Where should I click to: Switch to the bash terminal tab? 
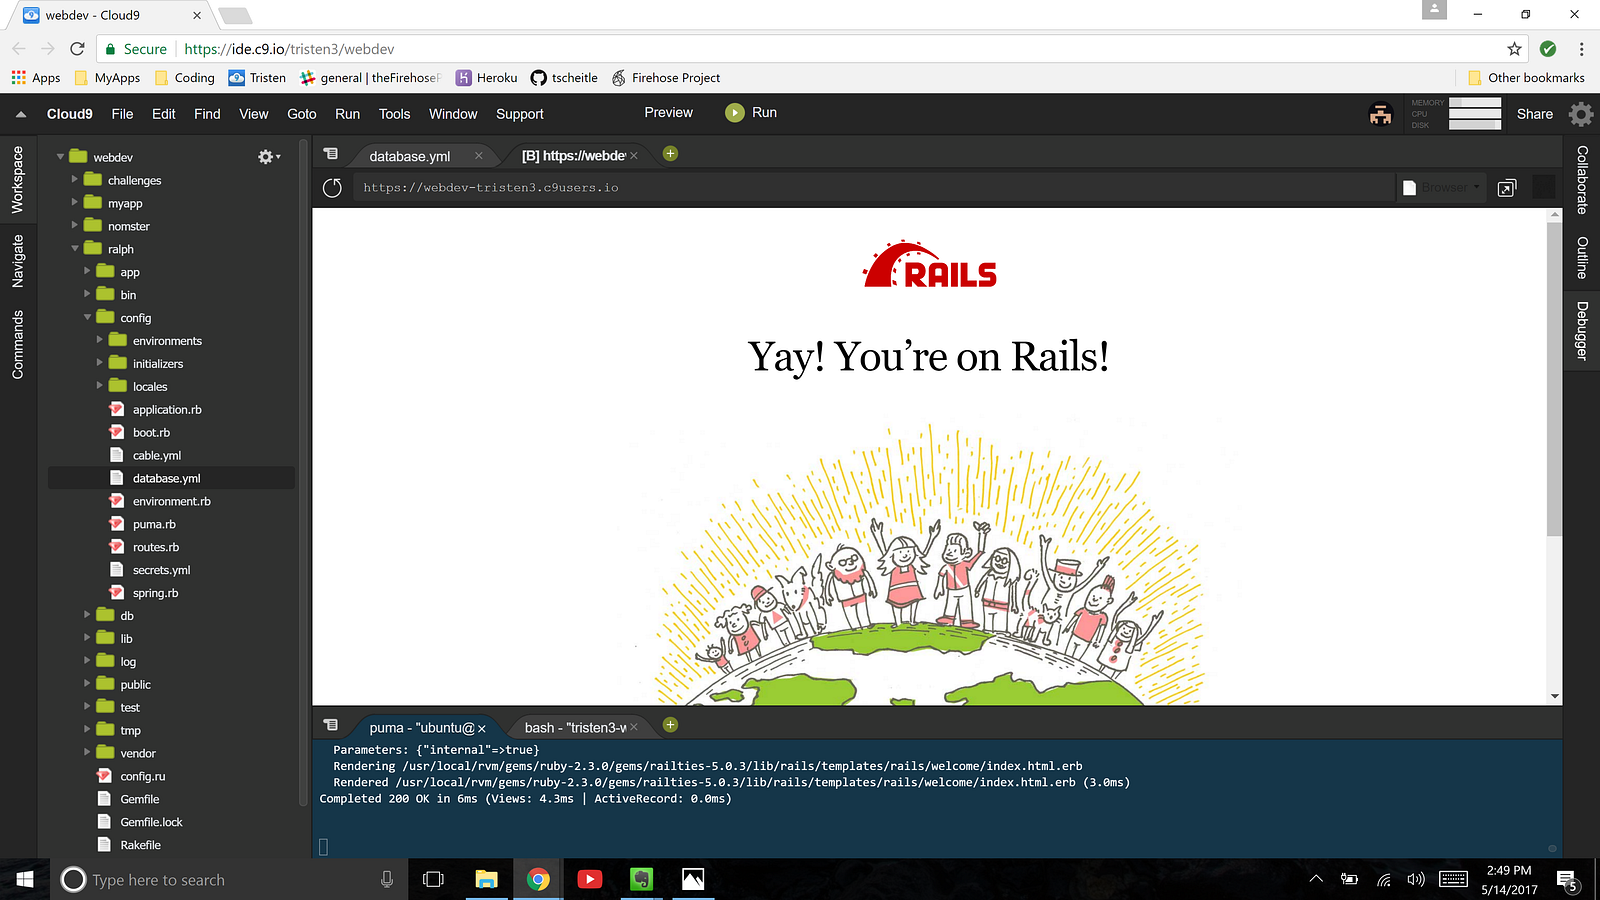click(x=574, y=728)
